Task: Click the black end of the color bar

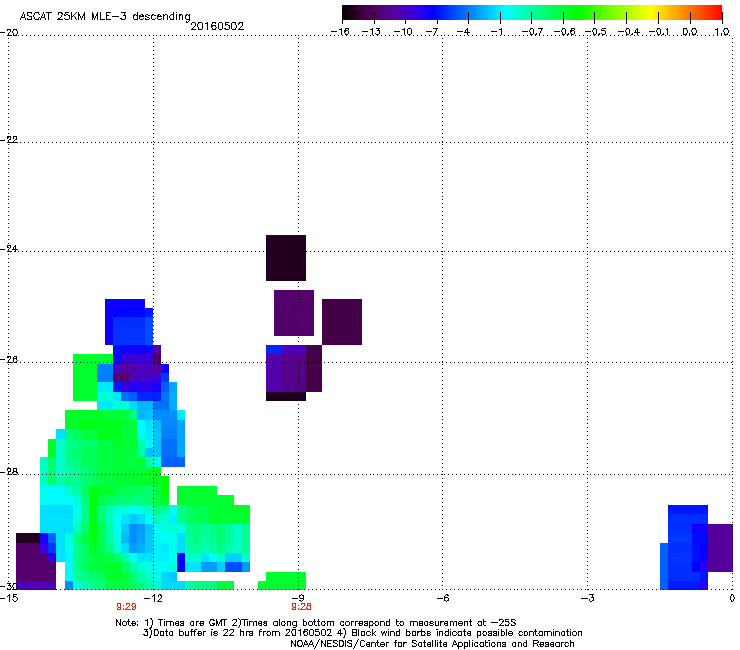Action: [x=349, y=13]
